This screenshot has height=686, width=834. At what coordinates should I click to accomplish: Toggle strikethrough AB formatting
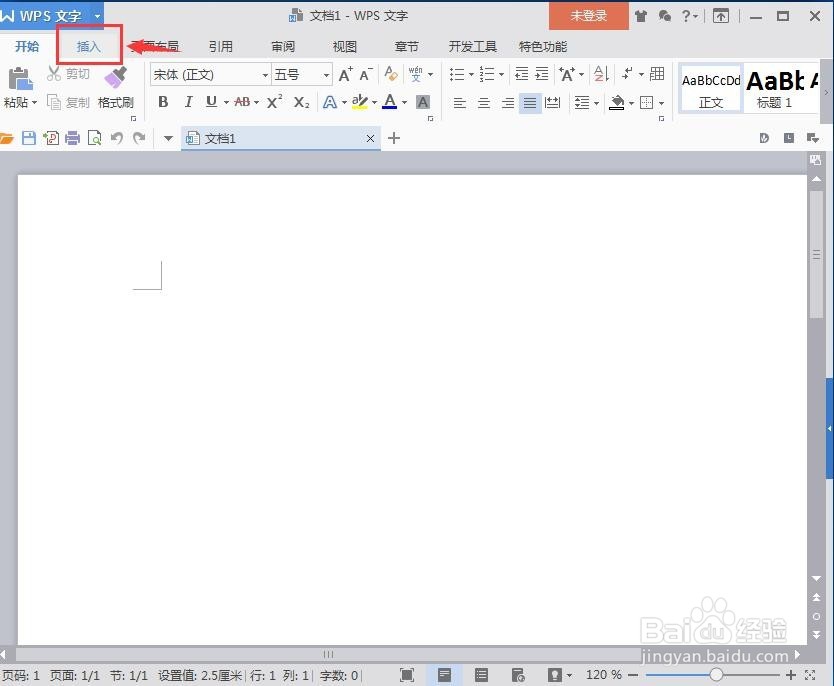click(242, 102)
